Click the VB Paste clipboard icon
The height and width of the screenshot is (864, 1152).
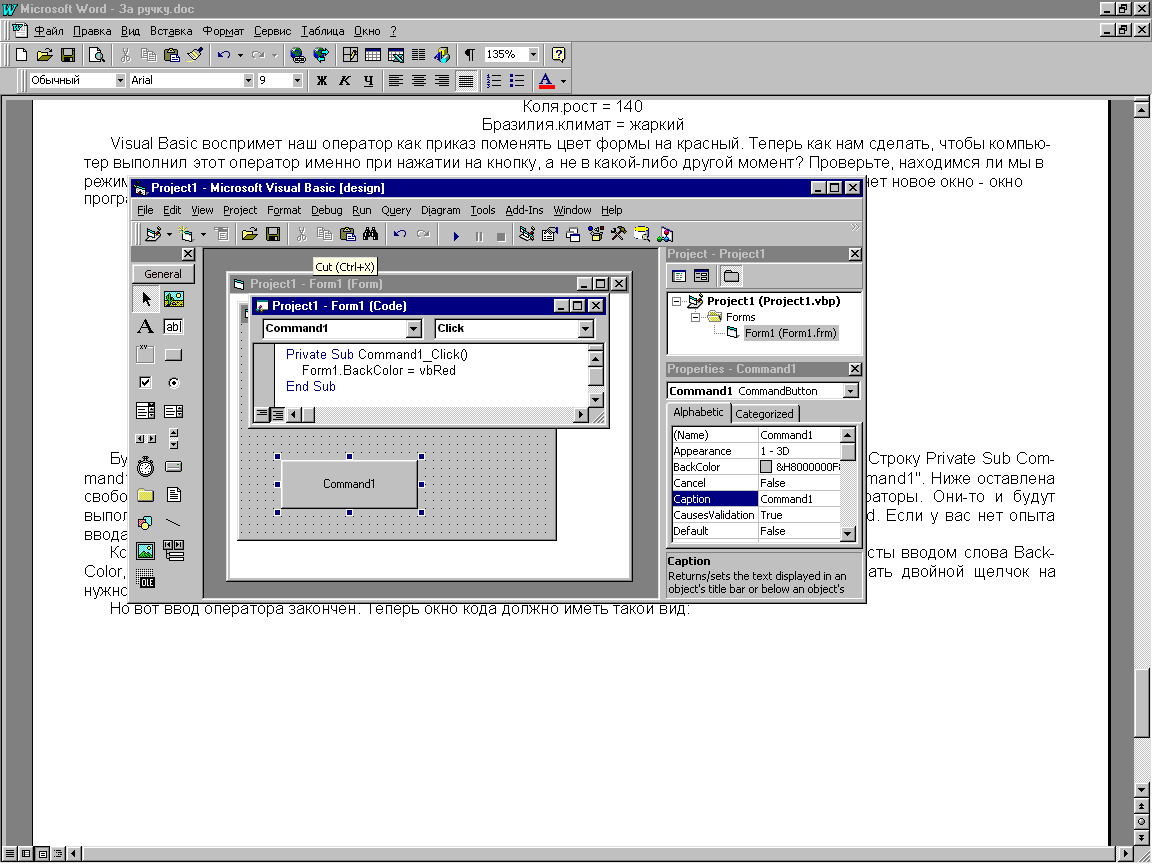click(x=348, y=234)
